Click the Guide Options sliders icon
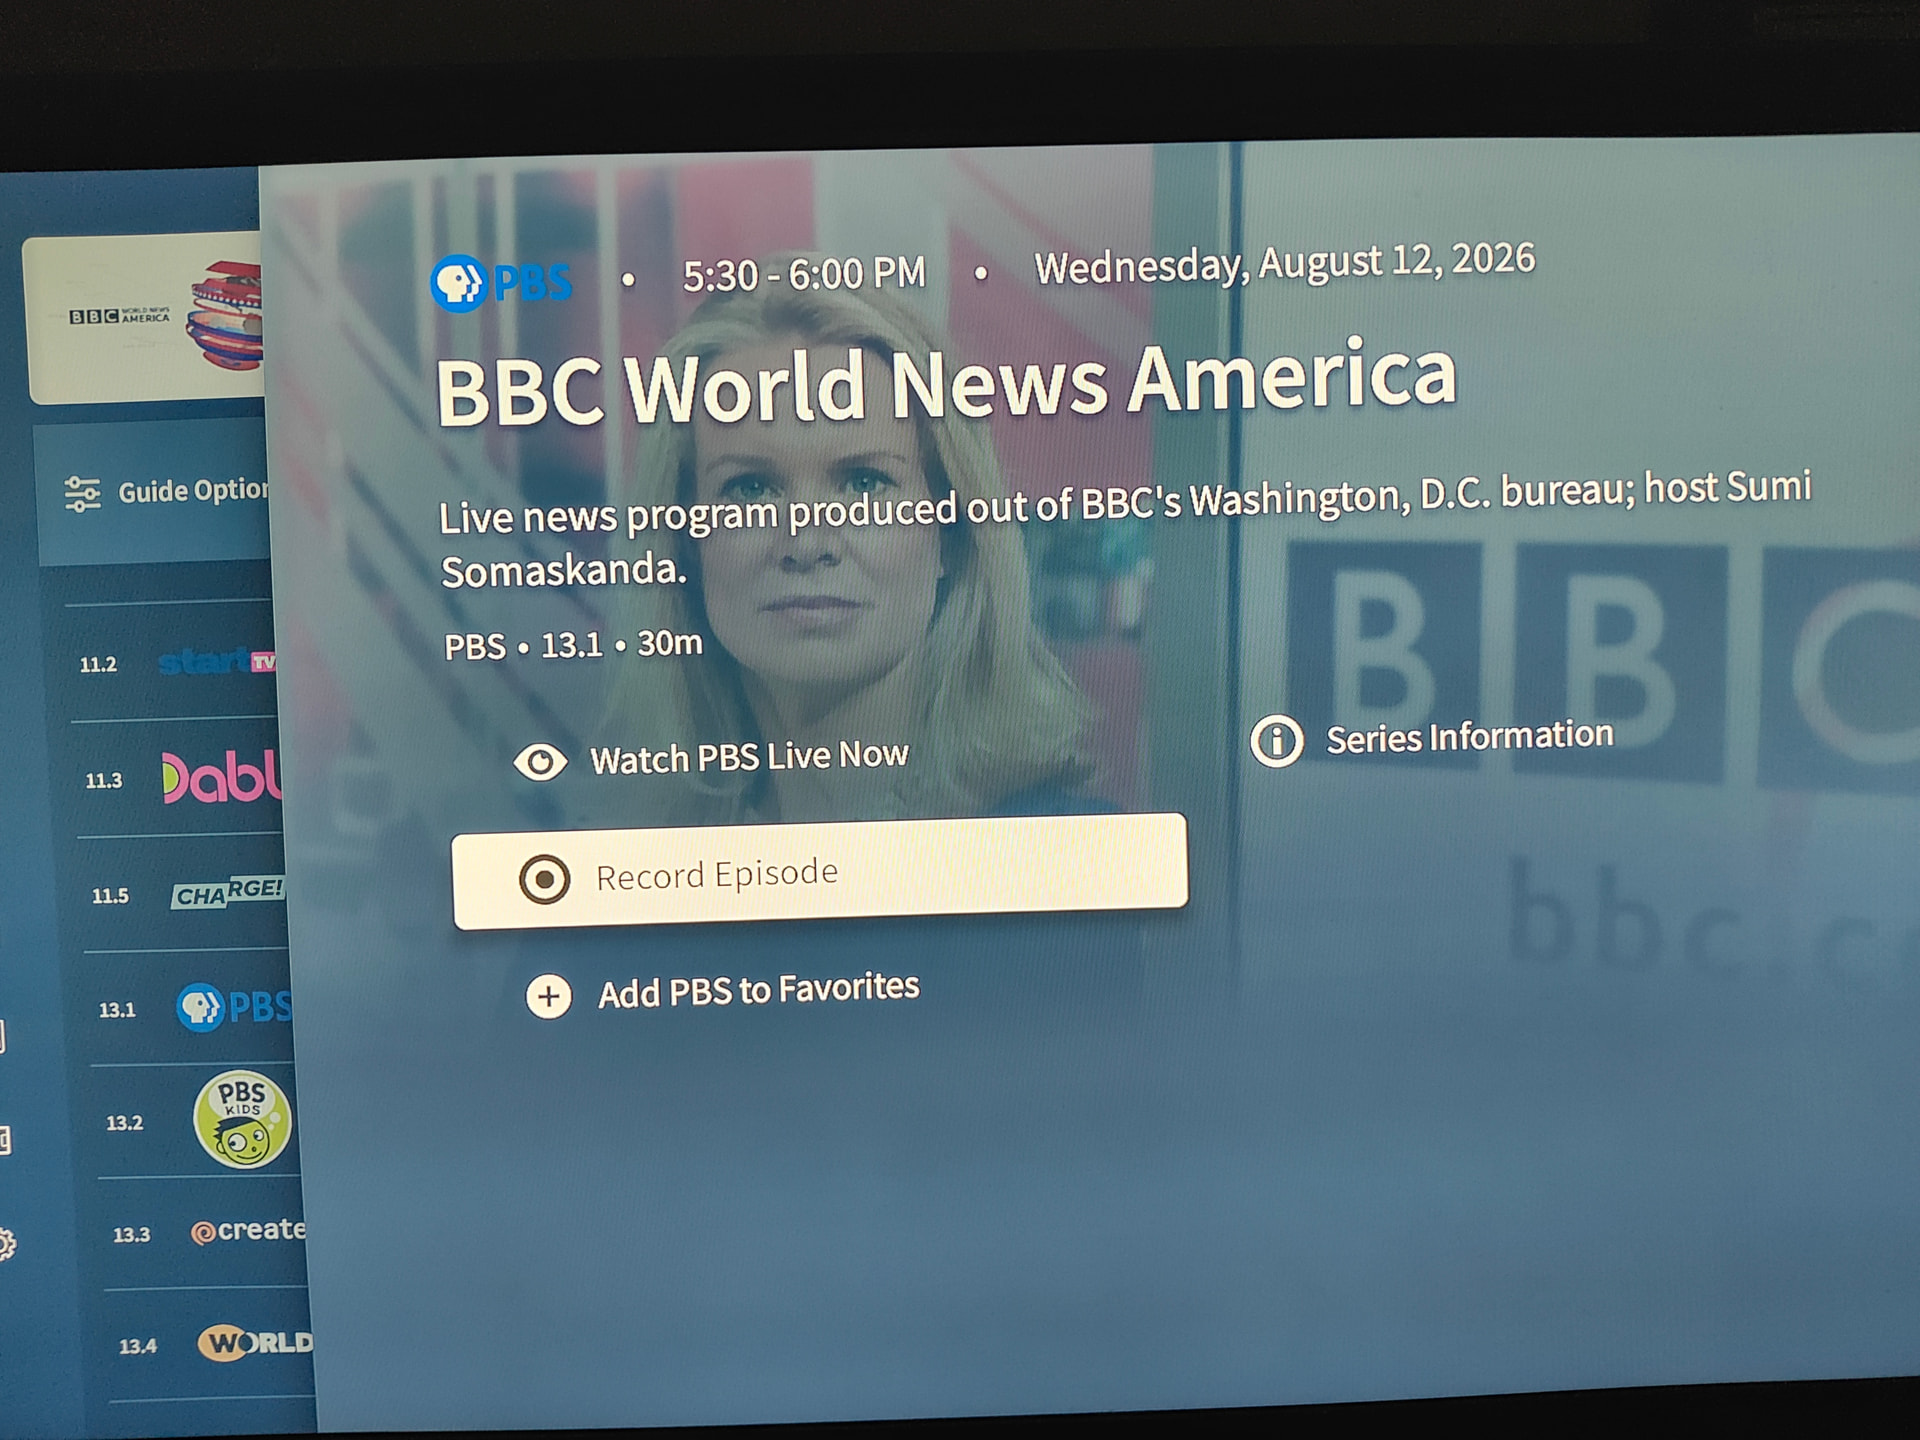This screenshot has width=1920, height=1440. pyautogui.click(x=82, y=494)
